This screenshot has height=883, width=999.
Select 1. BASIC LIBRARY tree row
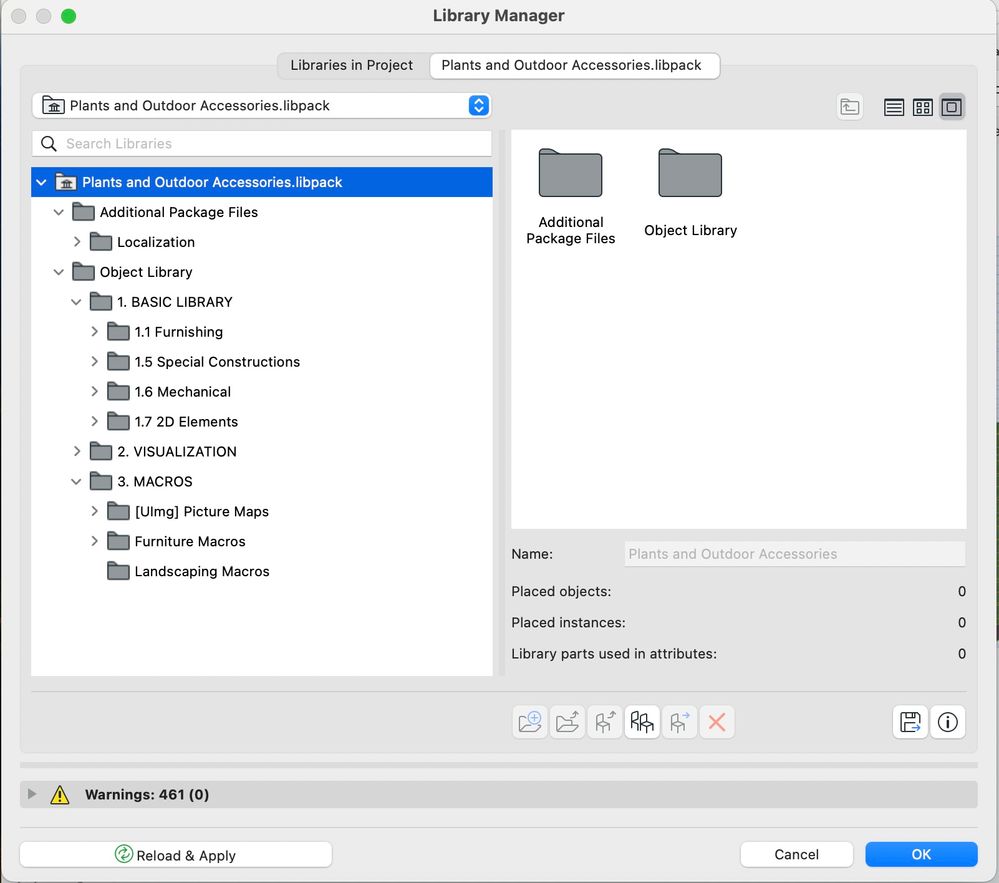point(262,302)
